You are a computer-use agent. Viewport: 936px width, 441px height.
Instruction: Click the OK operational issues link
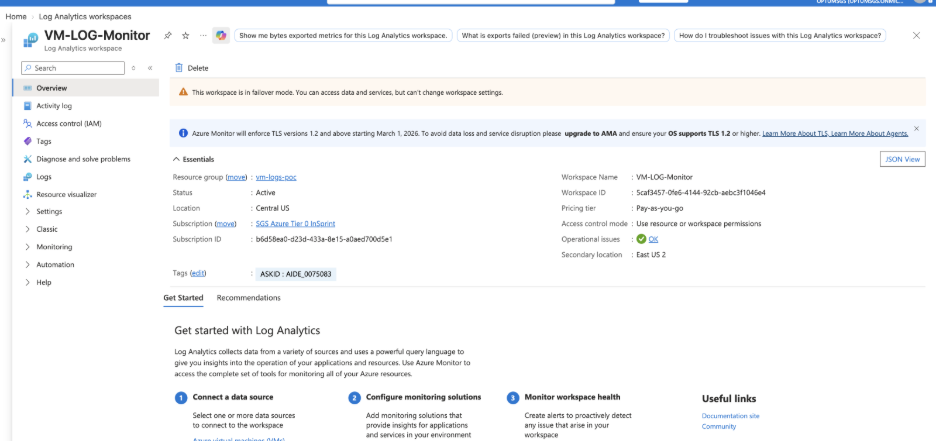coord(653,239)
